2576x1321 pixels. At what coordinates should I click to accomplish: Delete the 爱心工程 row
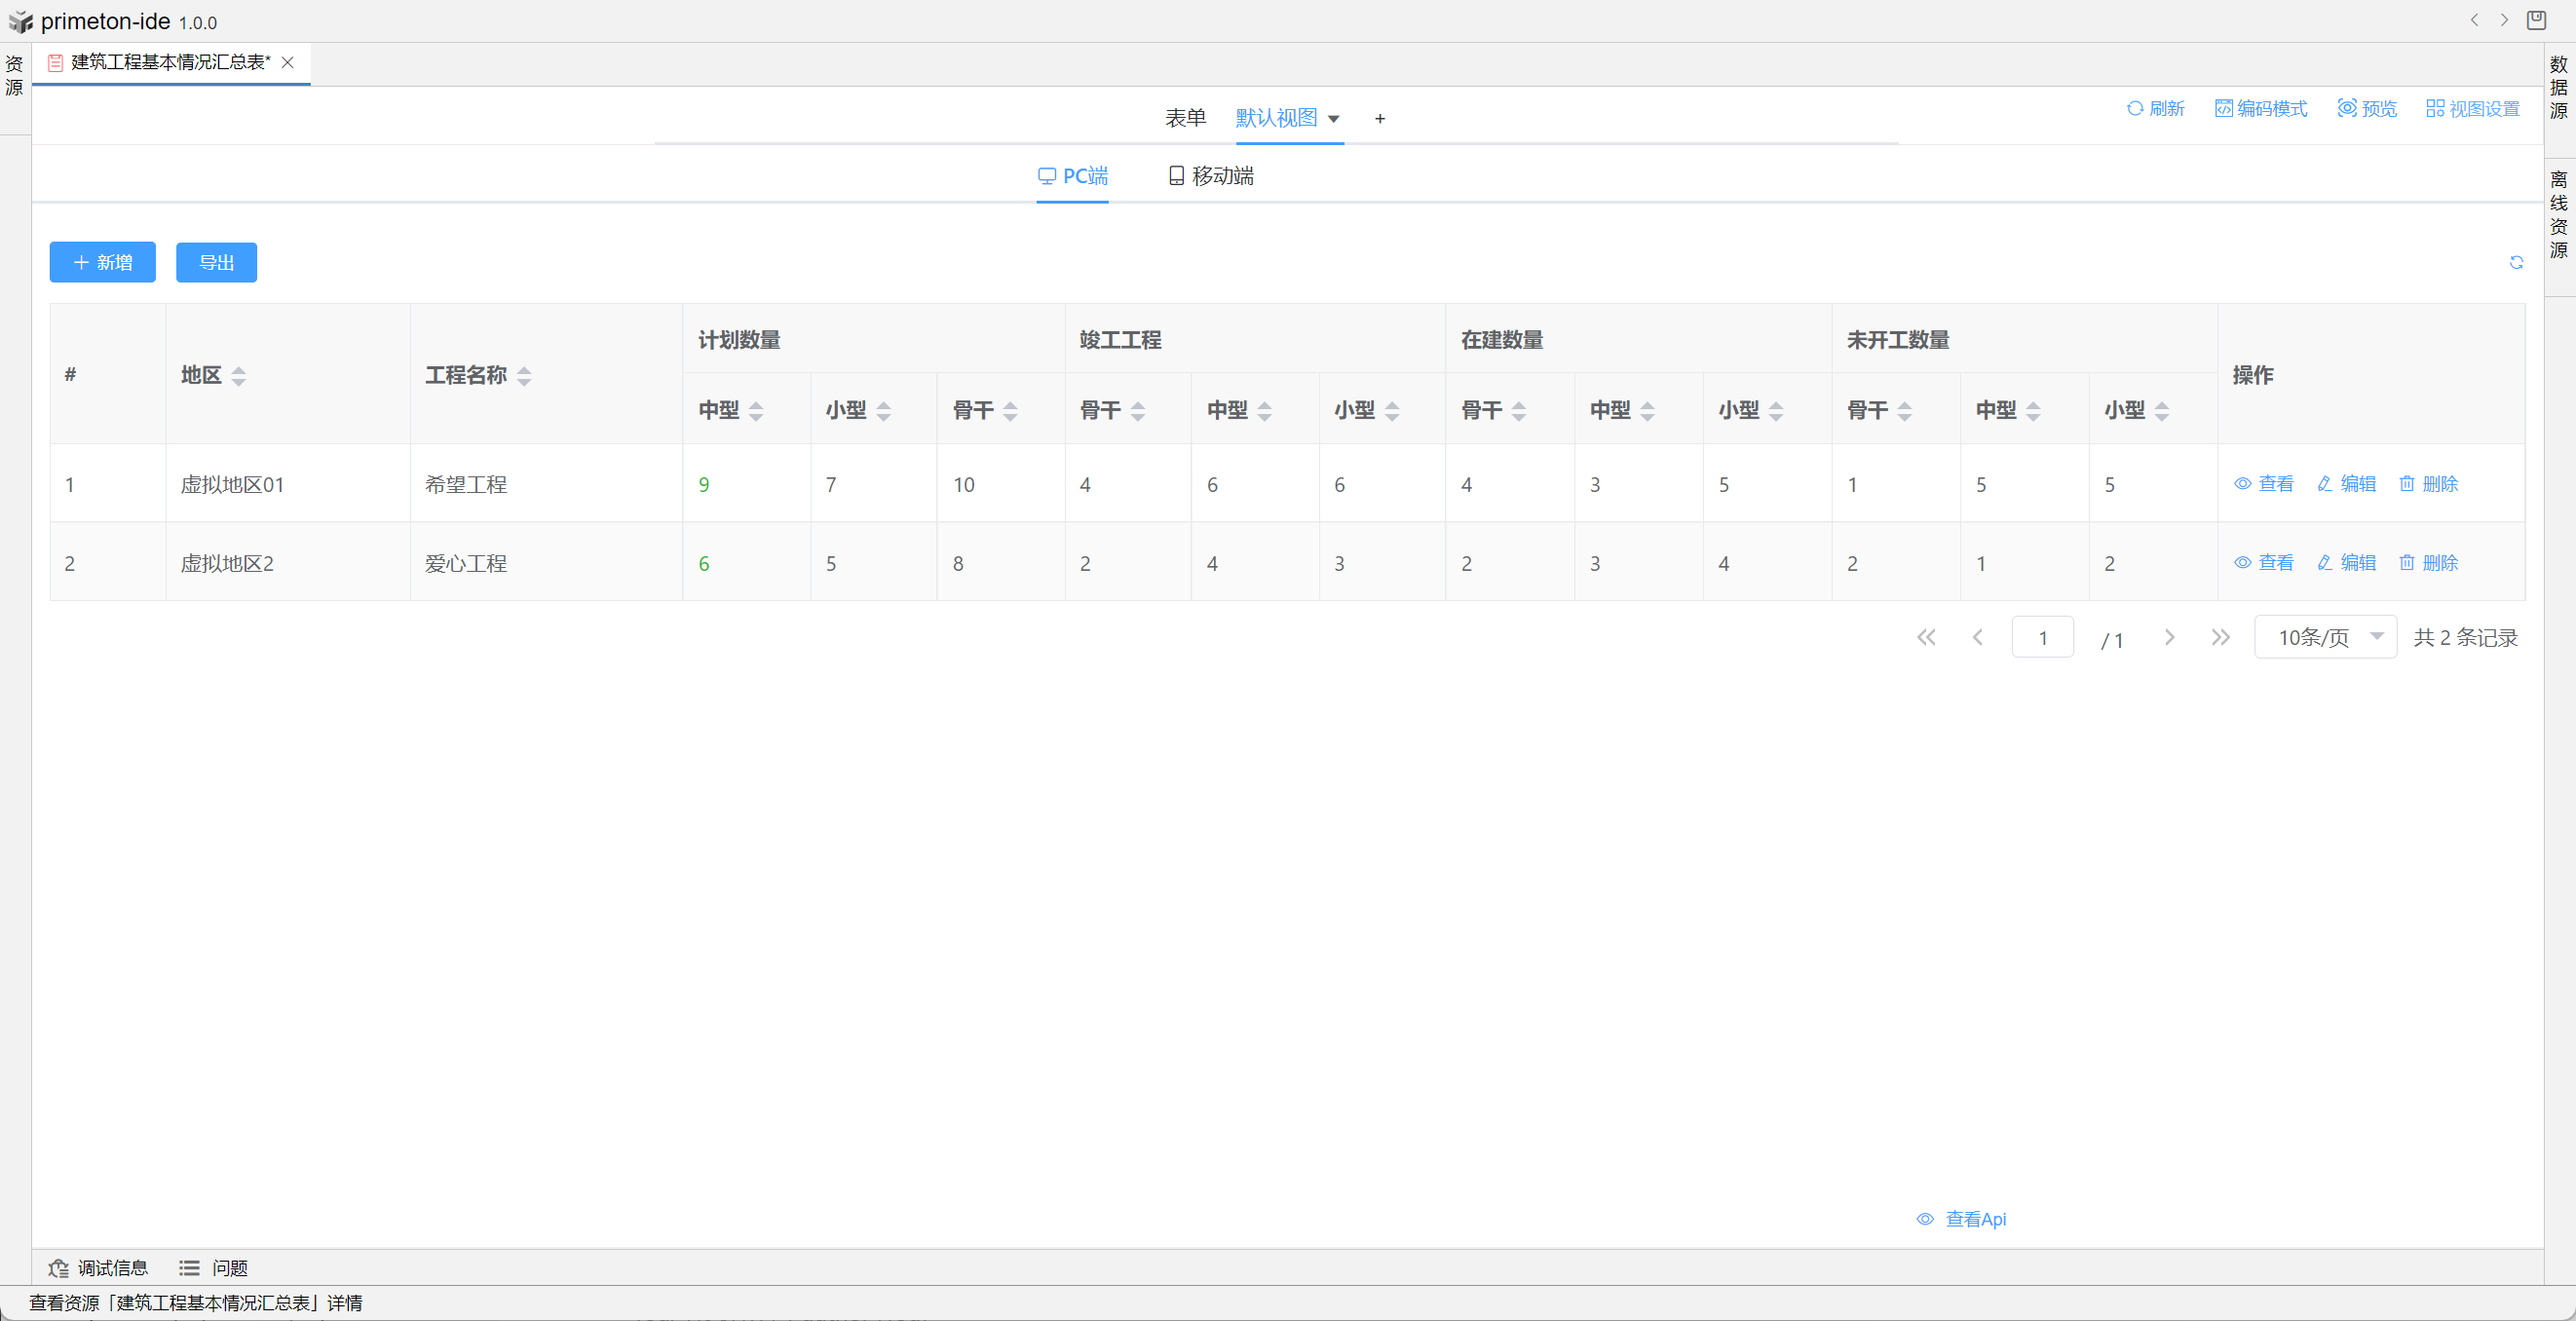(2428, 563)
